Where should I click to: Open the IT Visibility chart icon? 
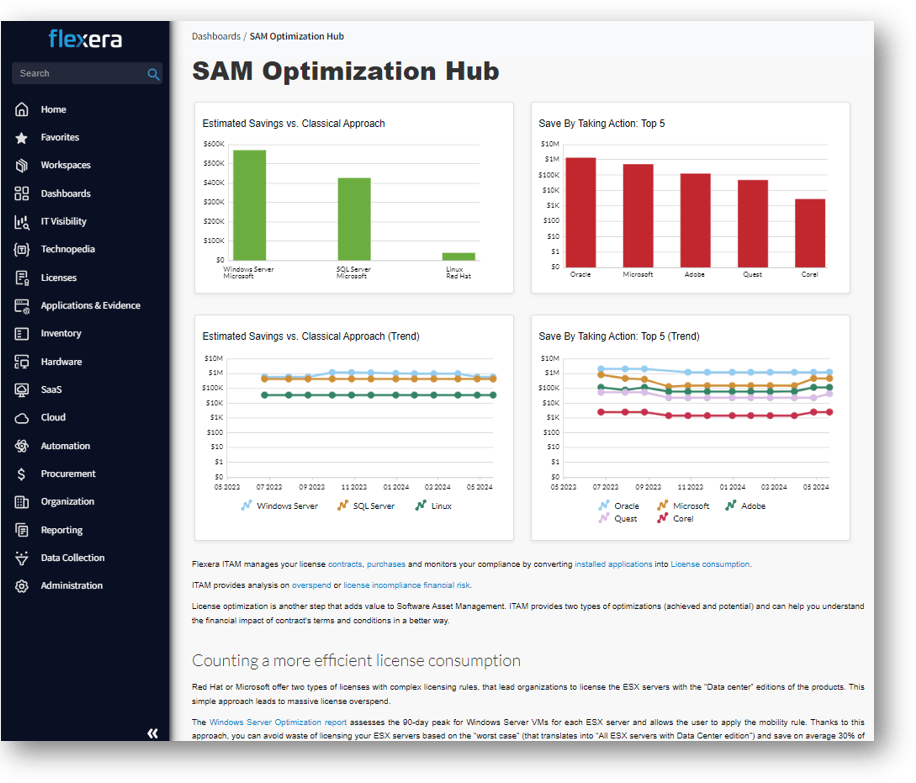click(x=22, y=221)
